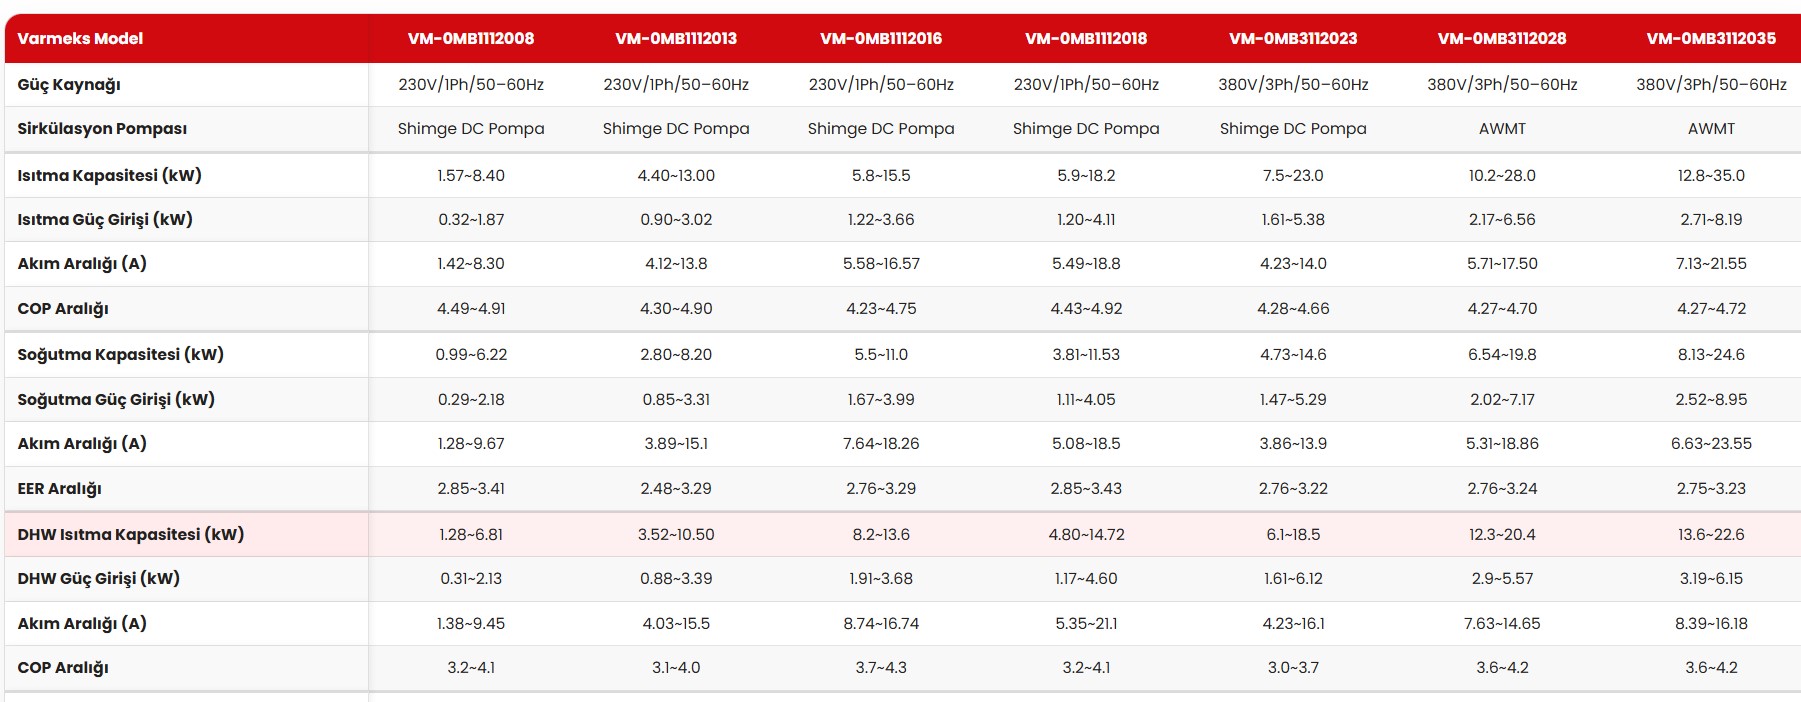The width and height of the screenshot is (1801, 702).
Task: Click the "Varmeks Model" header cell
Action: click(x=80, y=39)
